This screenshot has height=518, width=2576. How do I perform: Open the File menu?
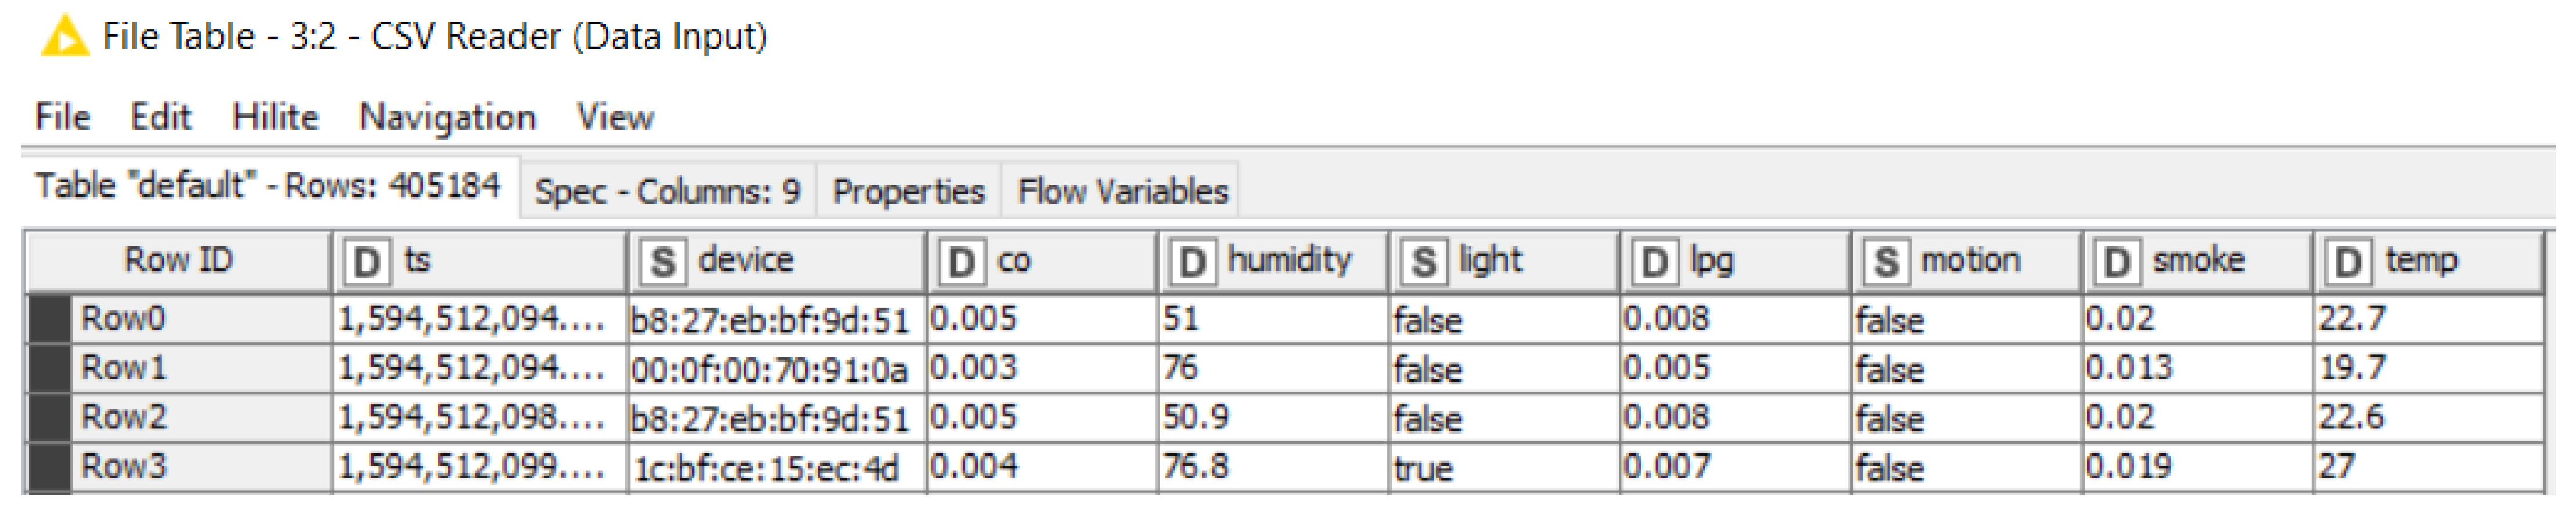[62, 117]
